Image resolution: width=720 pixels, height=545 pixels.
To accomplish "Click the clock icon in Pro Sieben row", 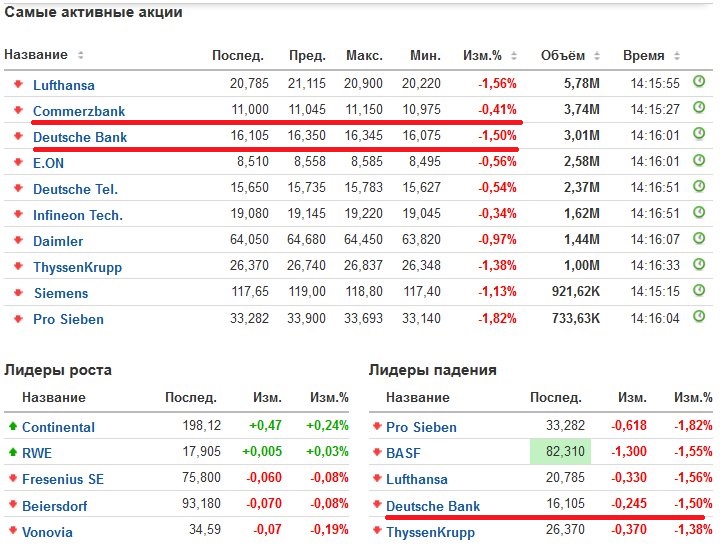I will click(x=699, y=318).
